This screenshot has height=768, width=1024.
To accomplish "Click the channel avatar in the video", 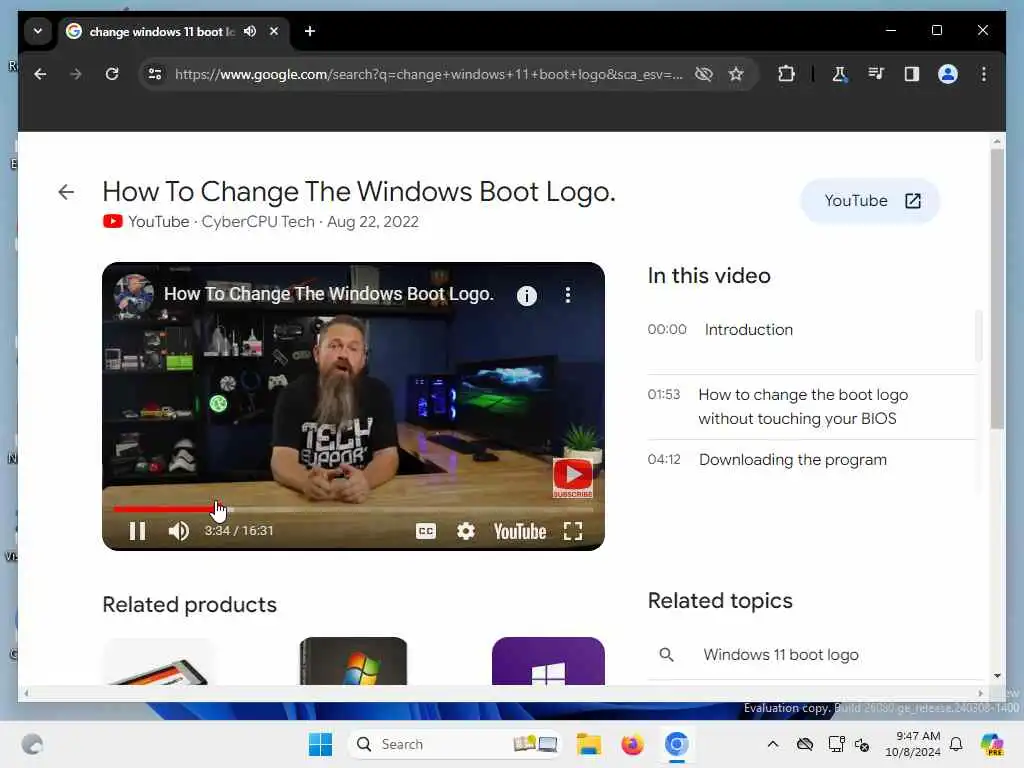I will click(133, 295).
